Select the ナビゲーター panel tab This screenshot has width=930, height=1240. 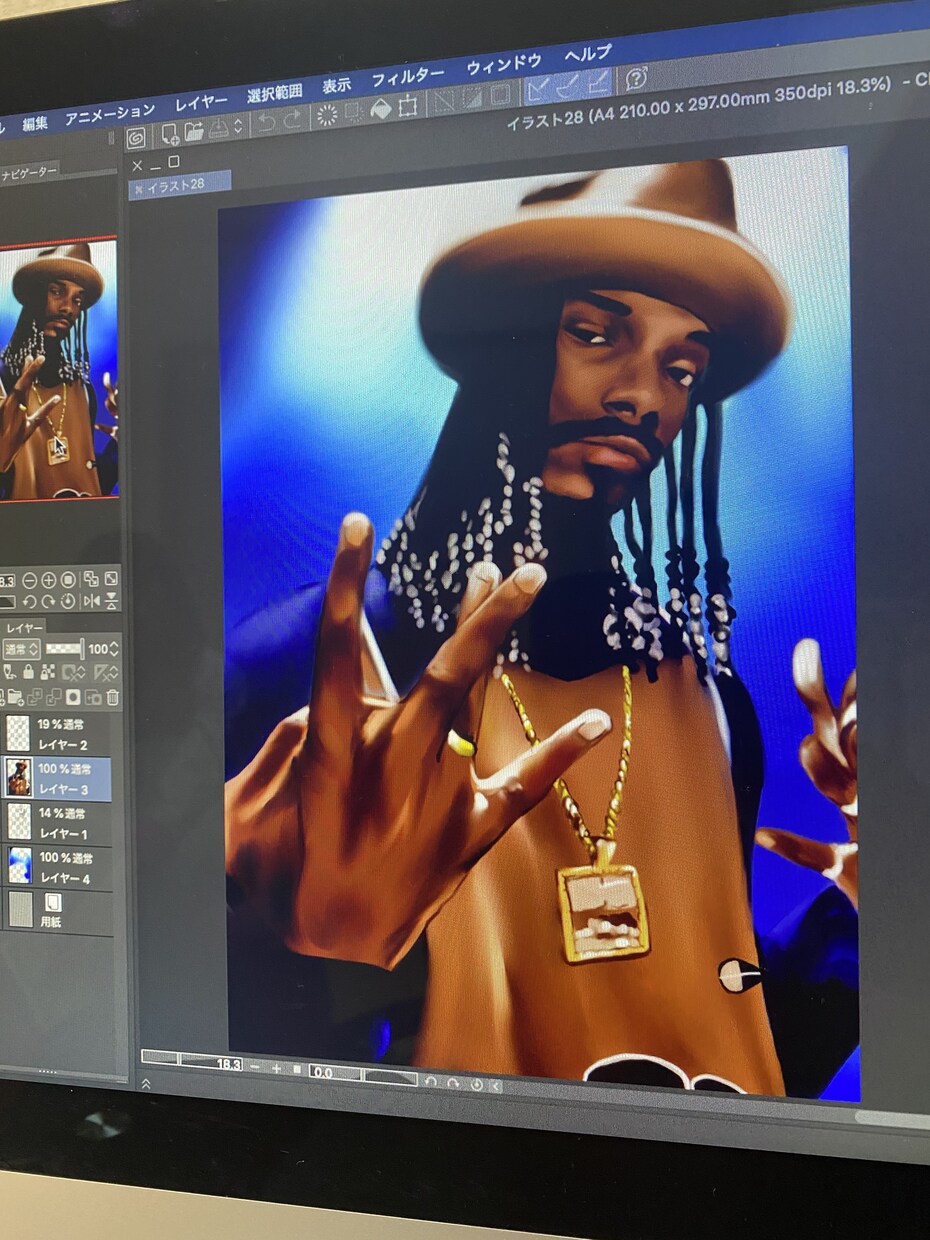29,172
